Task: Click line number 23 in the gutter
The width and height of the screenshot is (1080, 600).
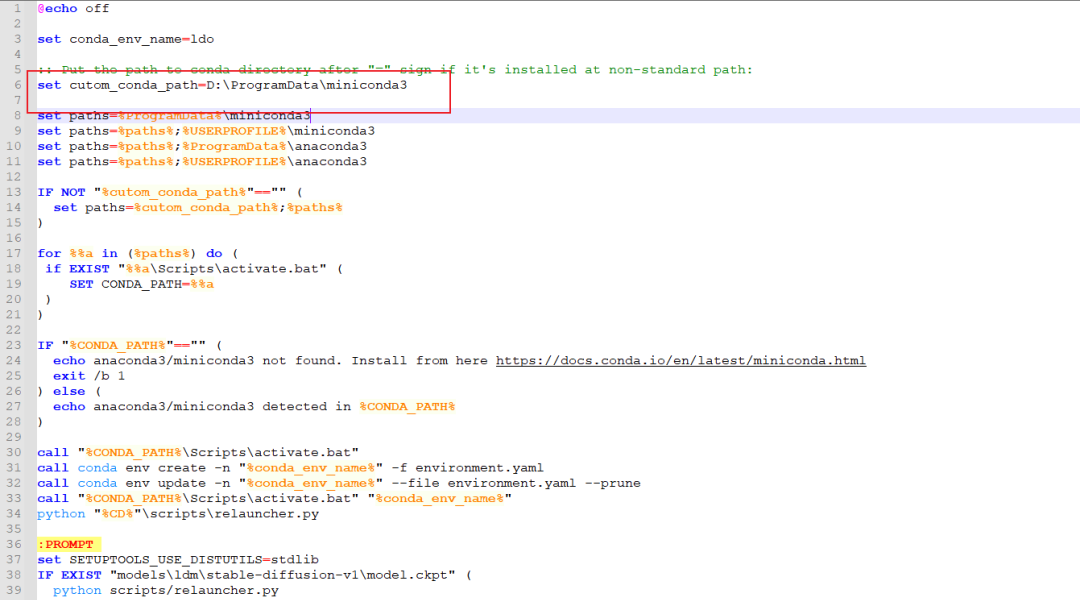Action: pos(14,345)
